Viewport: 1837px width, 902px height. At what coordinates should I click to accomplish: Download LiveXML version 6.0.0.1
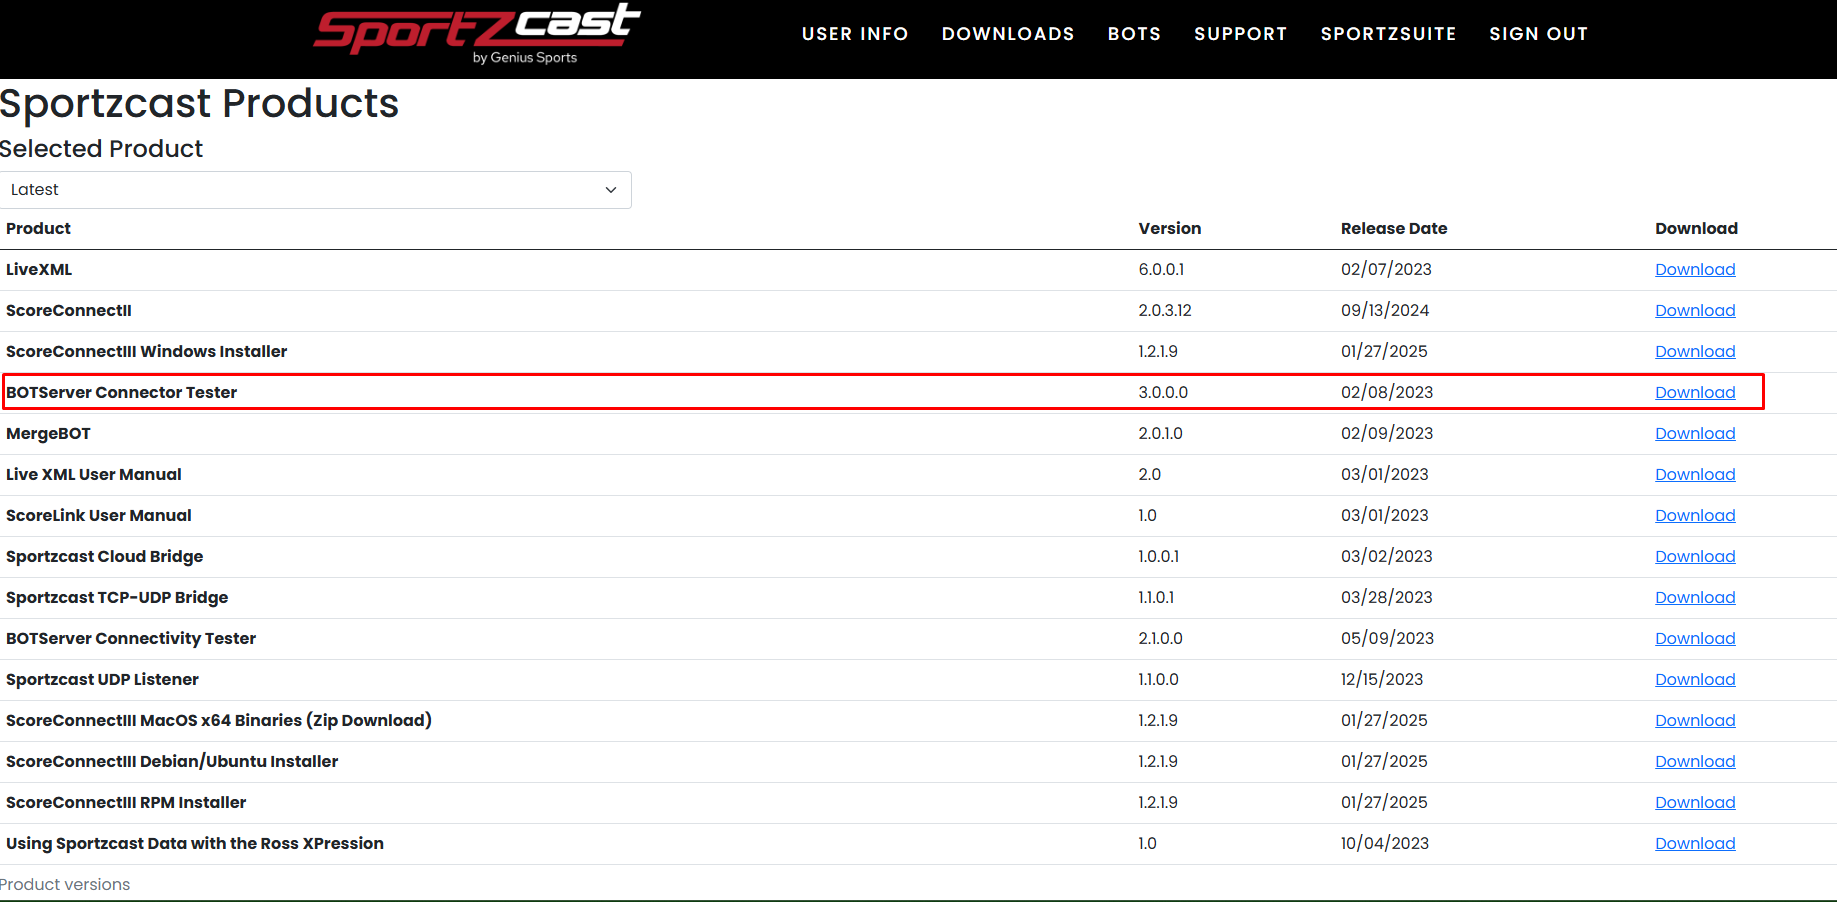click(x=1695, y=269)
